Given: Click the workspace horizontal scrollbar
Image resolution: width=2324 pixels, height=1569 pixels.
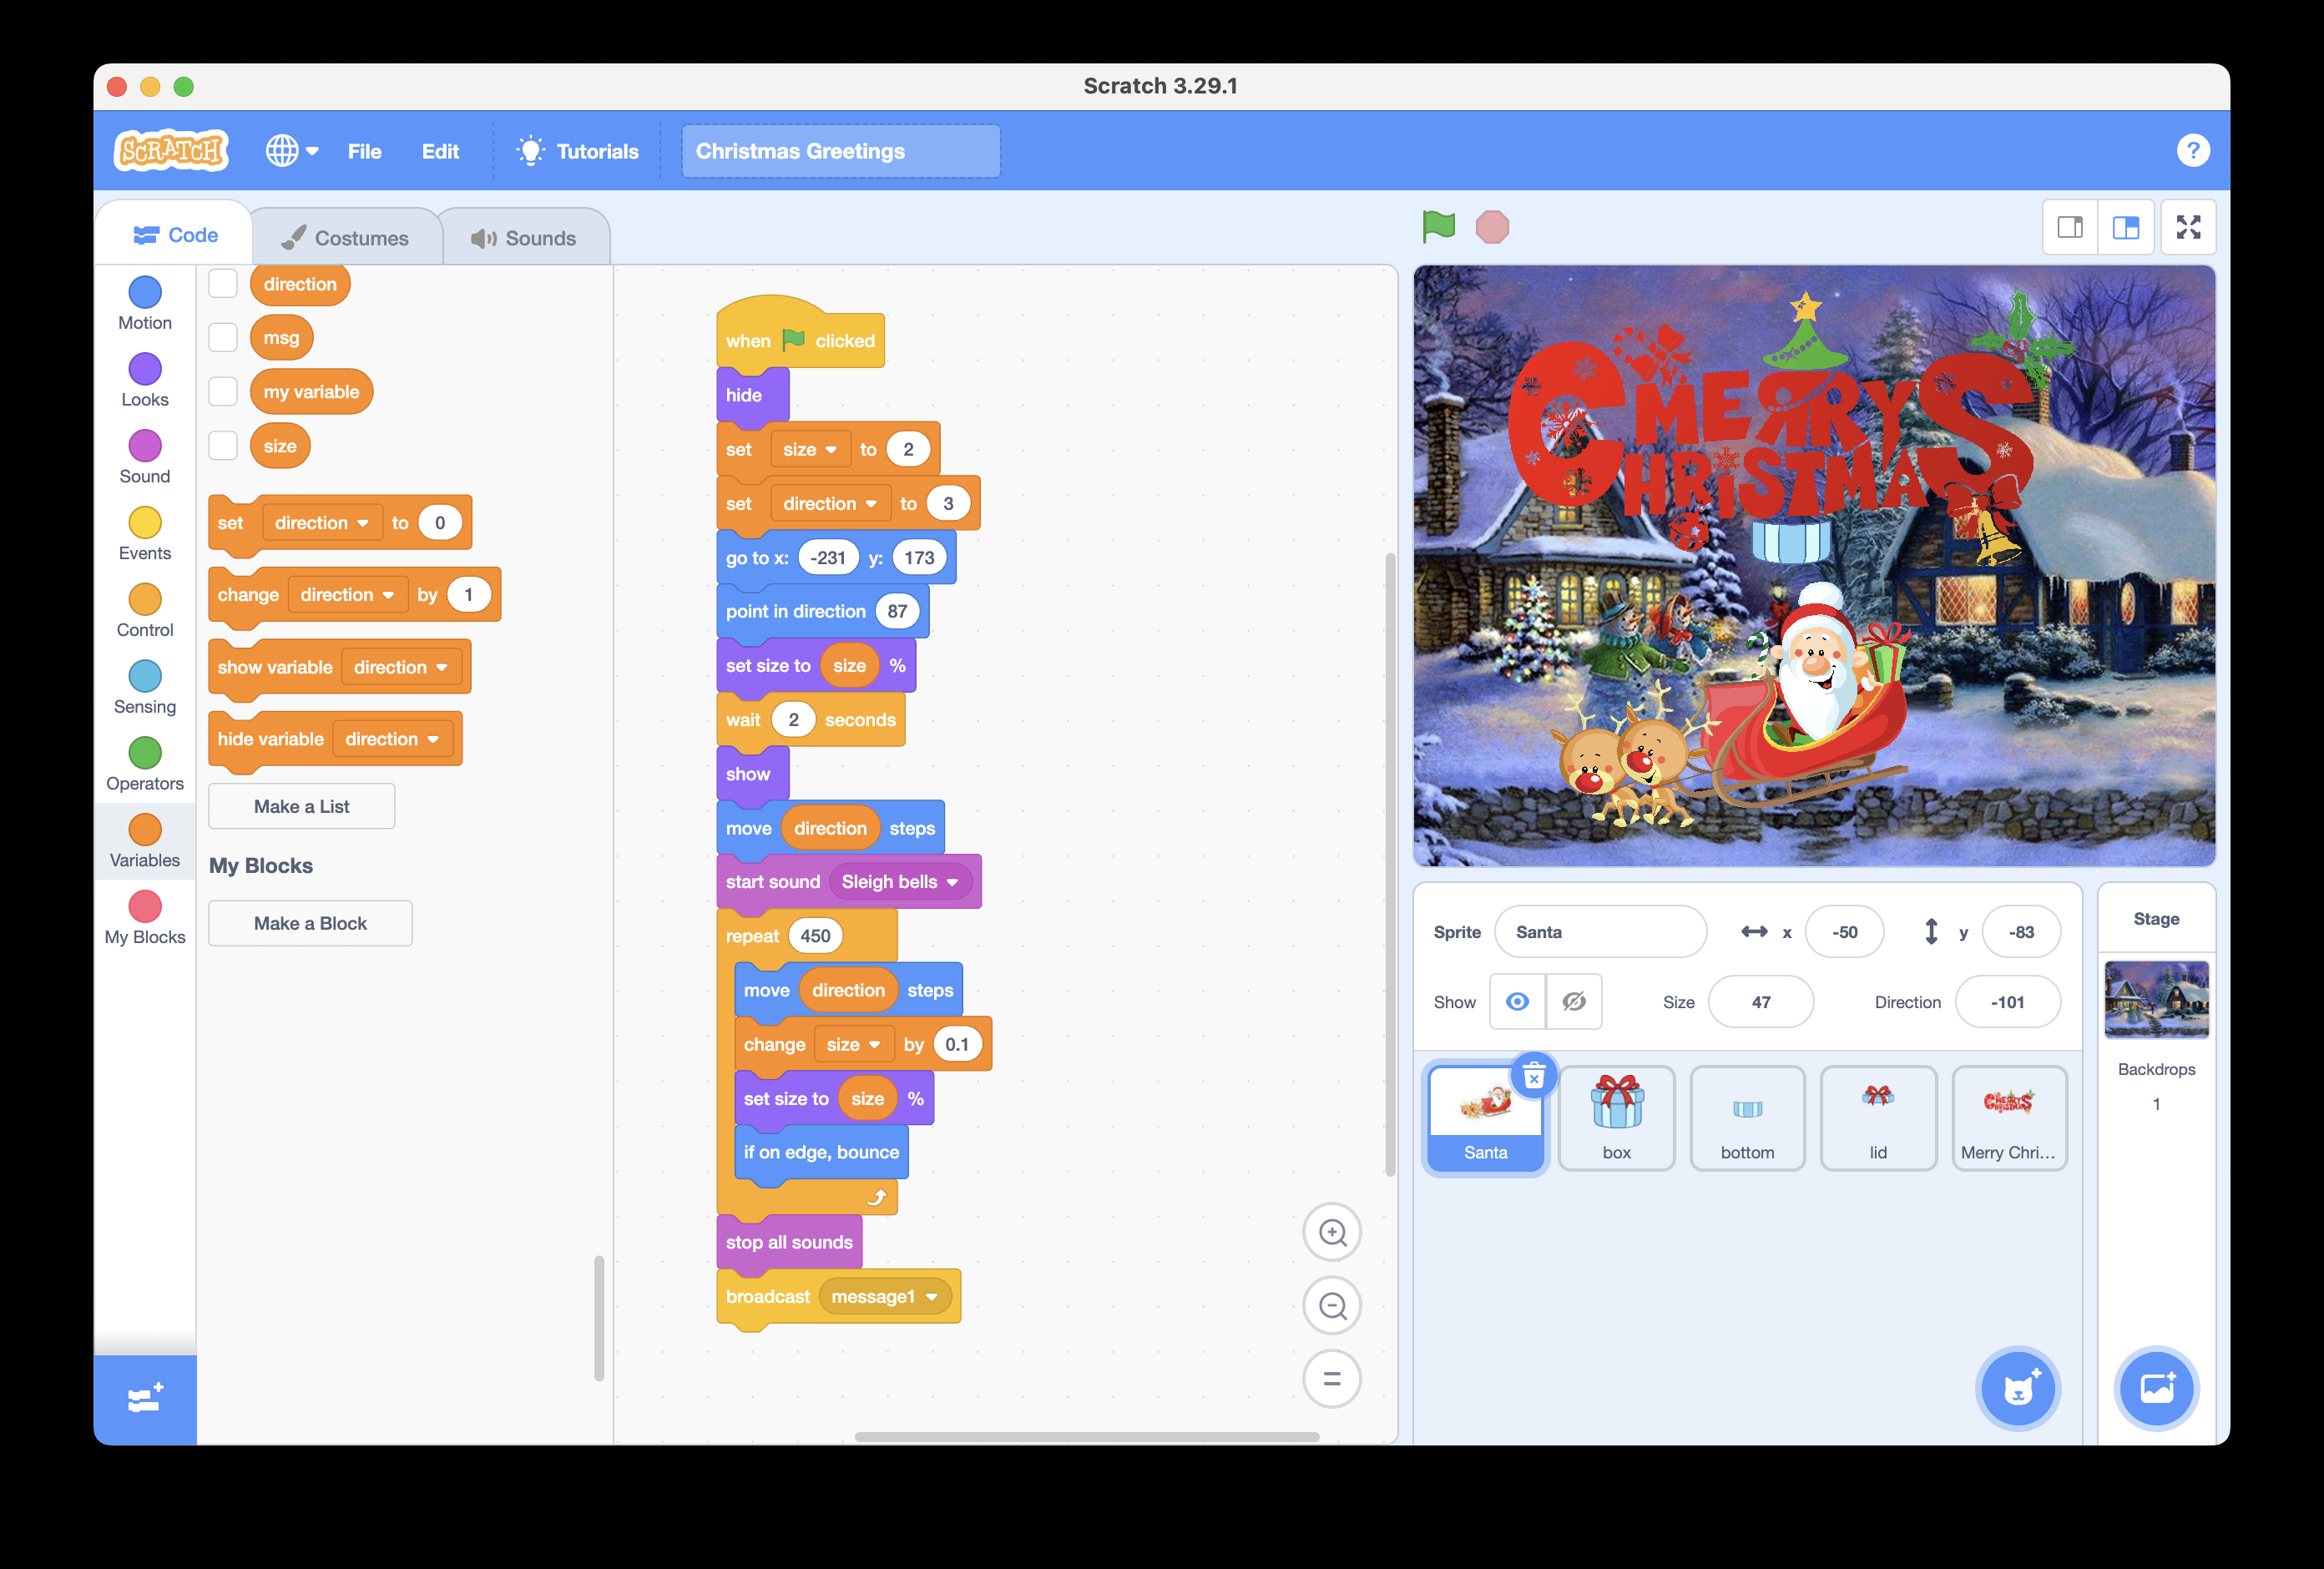Looking at the screenshot, I should tap(1087, 1437).
